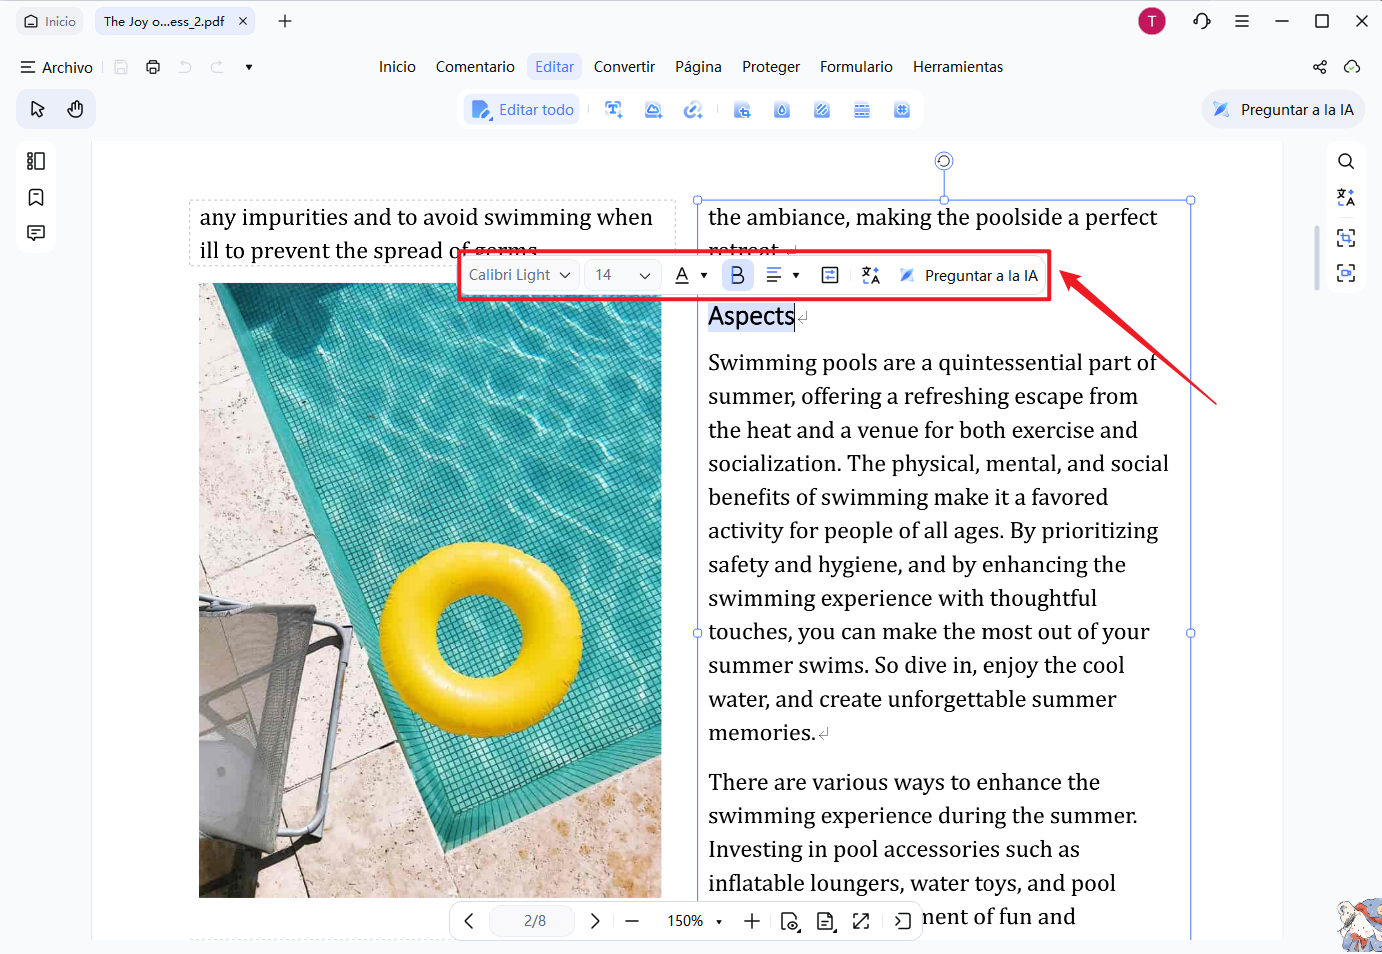Toggle the thumbnails sidebar panel
Image resolution: width=1382 pixels, height=954 pixels.
[36, 161]
